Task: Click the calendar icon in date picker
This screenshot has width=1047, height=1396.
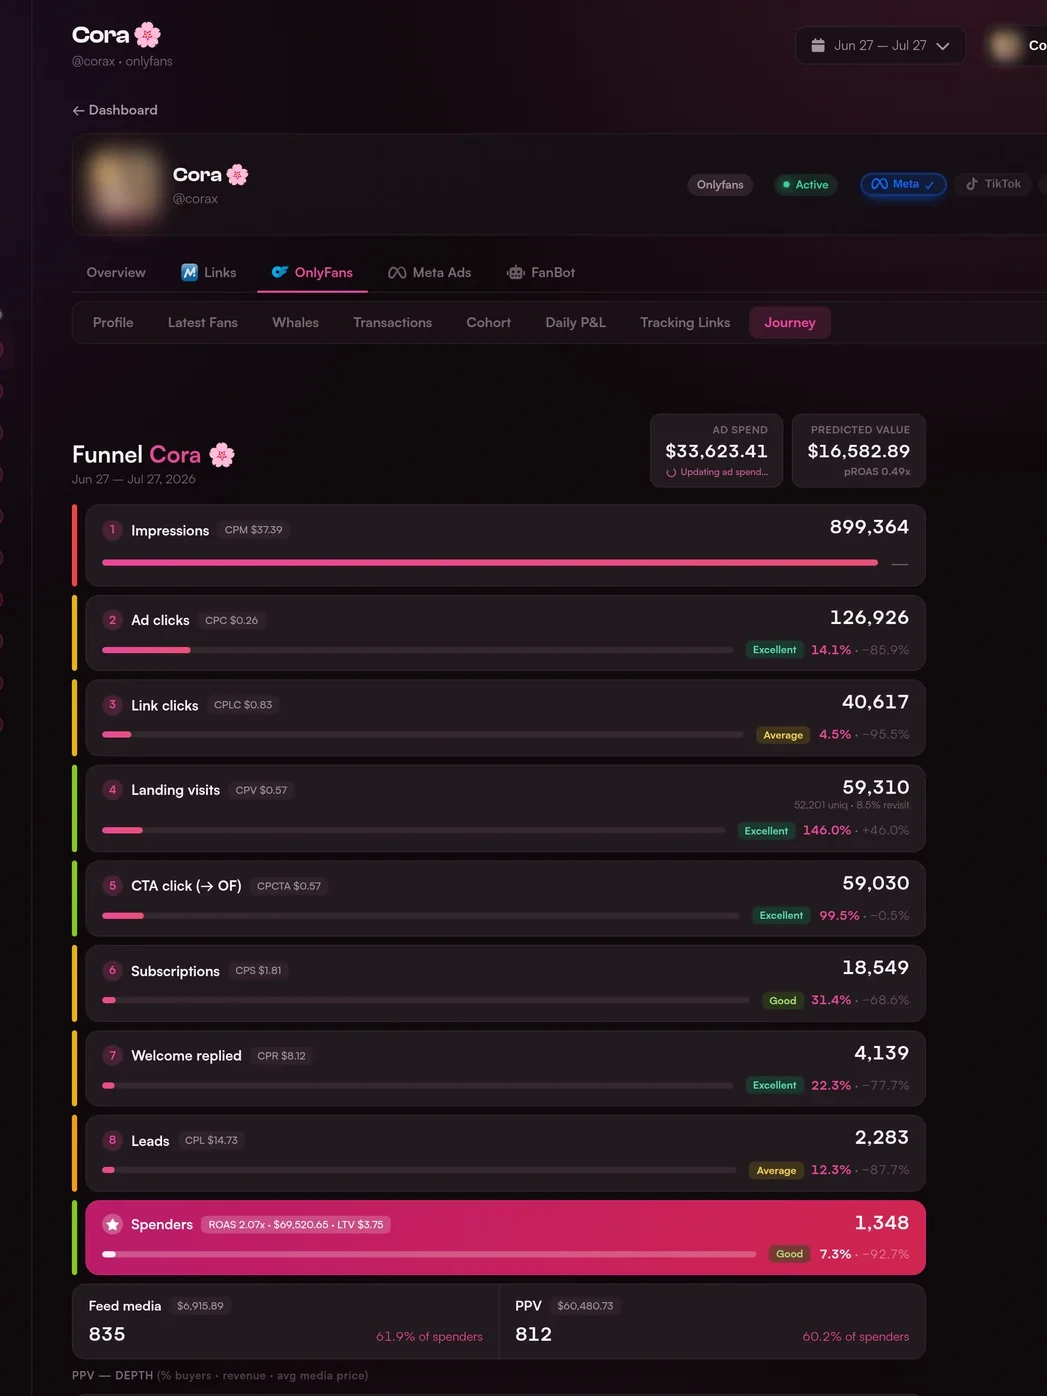Action: 818,45
